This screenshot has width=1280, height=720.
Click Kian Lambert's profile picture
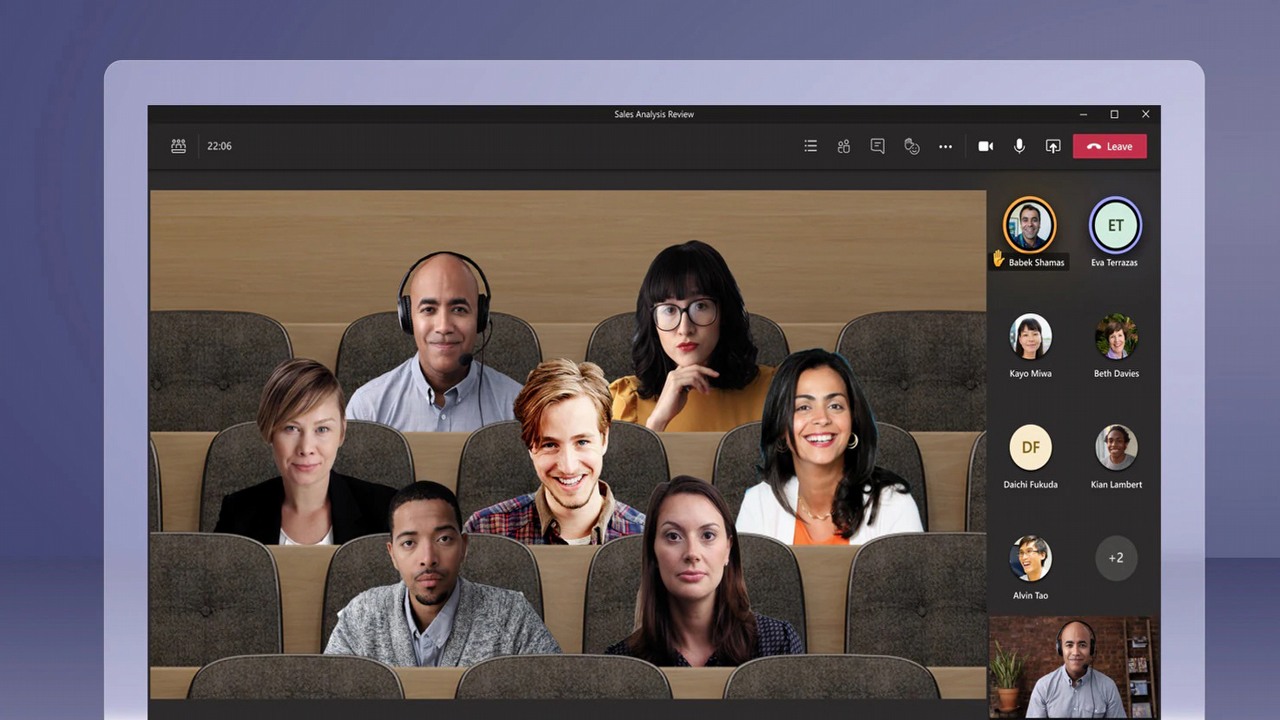(x=1116, y=447)
